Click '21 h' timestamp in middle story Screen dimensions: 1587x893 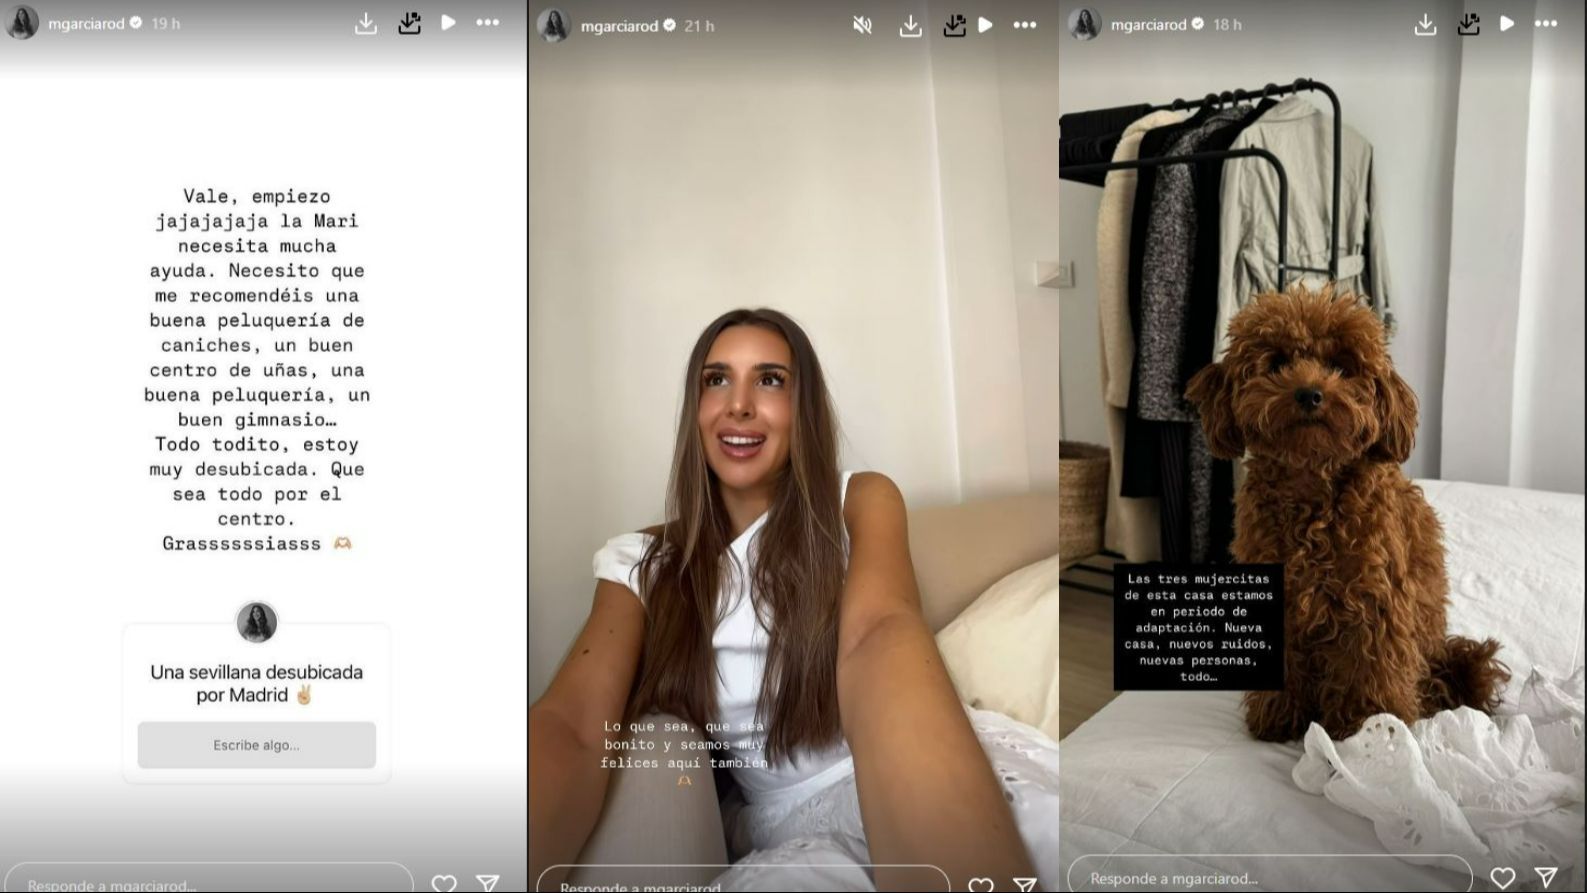coord(699,26)
